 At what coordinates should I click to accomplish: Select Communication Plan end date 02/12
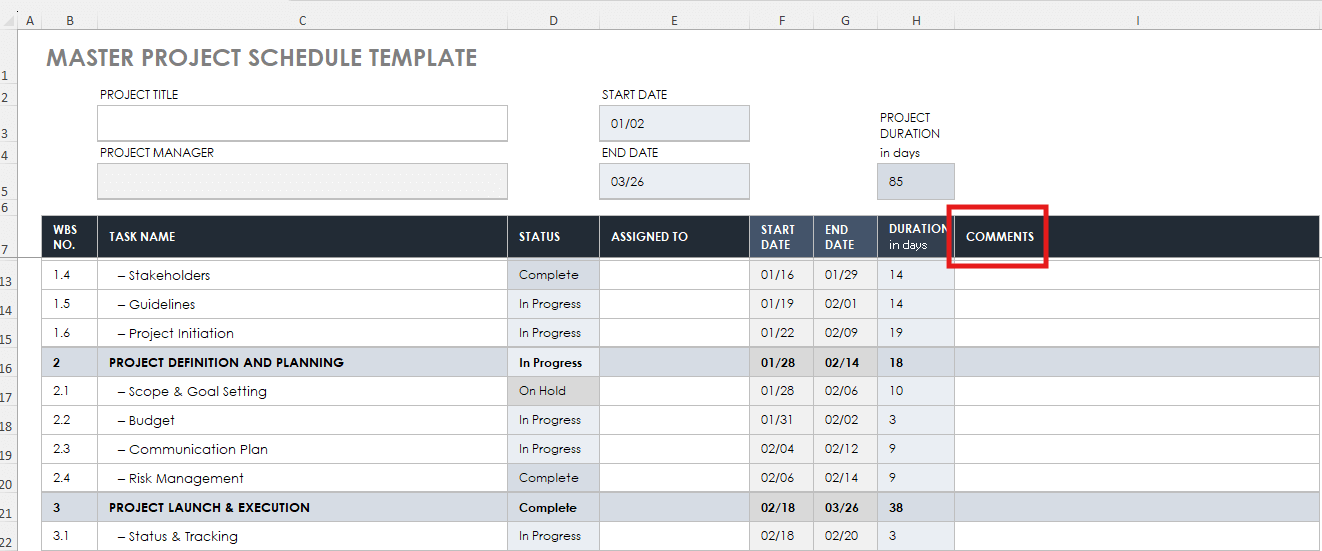845,449
